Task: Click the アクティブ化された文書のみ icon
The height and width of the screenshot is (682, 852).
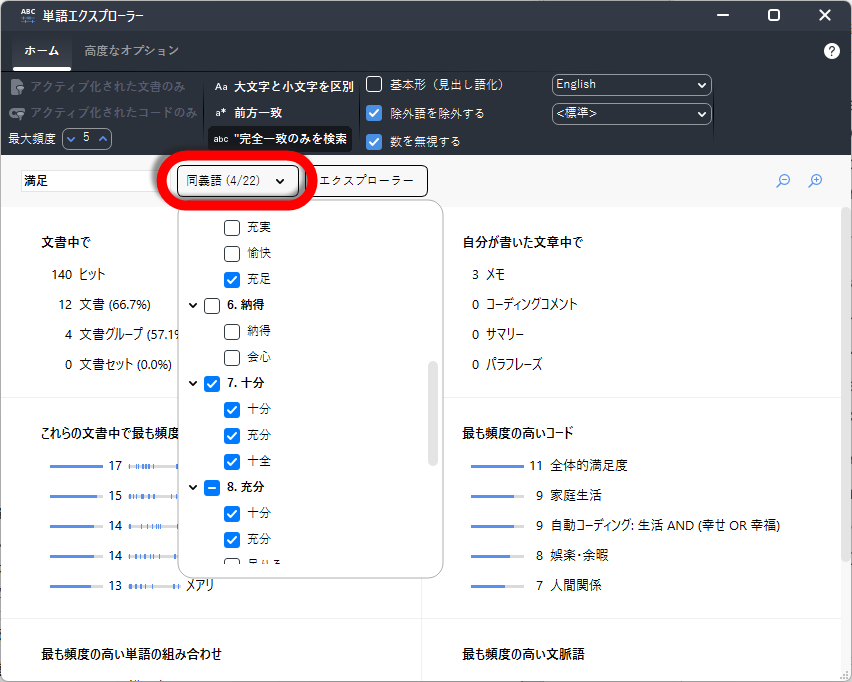Action: point(19,87)
